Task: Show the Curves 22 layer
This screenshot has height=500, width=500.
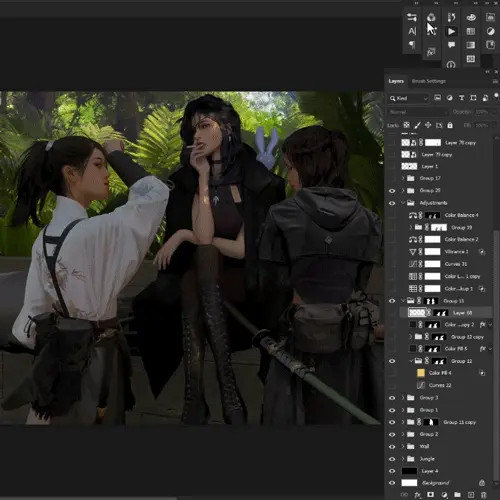Action: tap(392, 385)
